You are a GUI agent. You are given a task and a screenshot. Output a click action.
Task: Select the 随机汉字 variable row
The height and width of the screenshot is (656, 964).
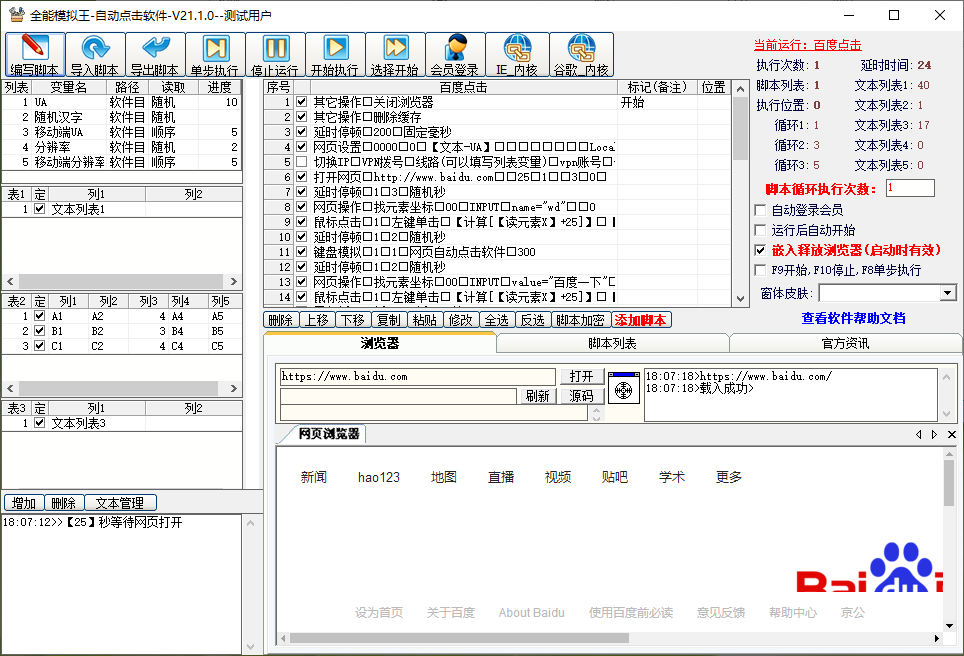click(122, 117)
